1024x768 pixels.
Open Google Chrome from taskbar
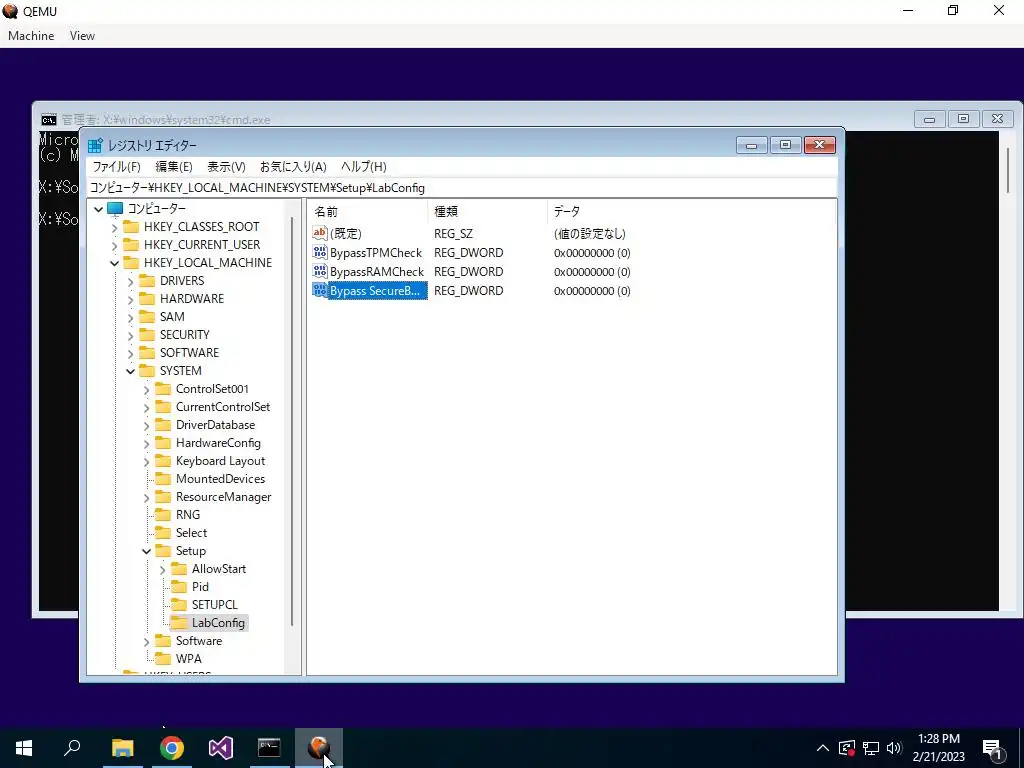coord(172,748)
